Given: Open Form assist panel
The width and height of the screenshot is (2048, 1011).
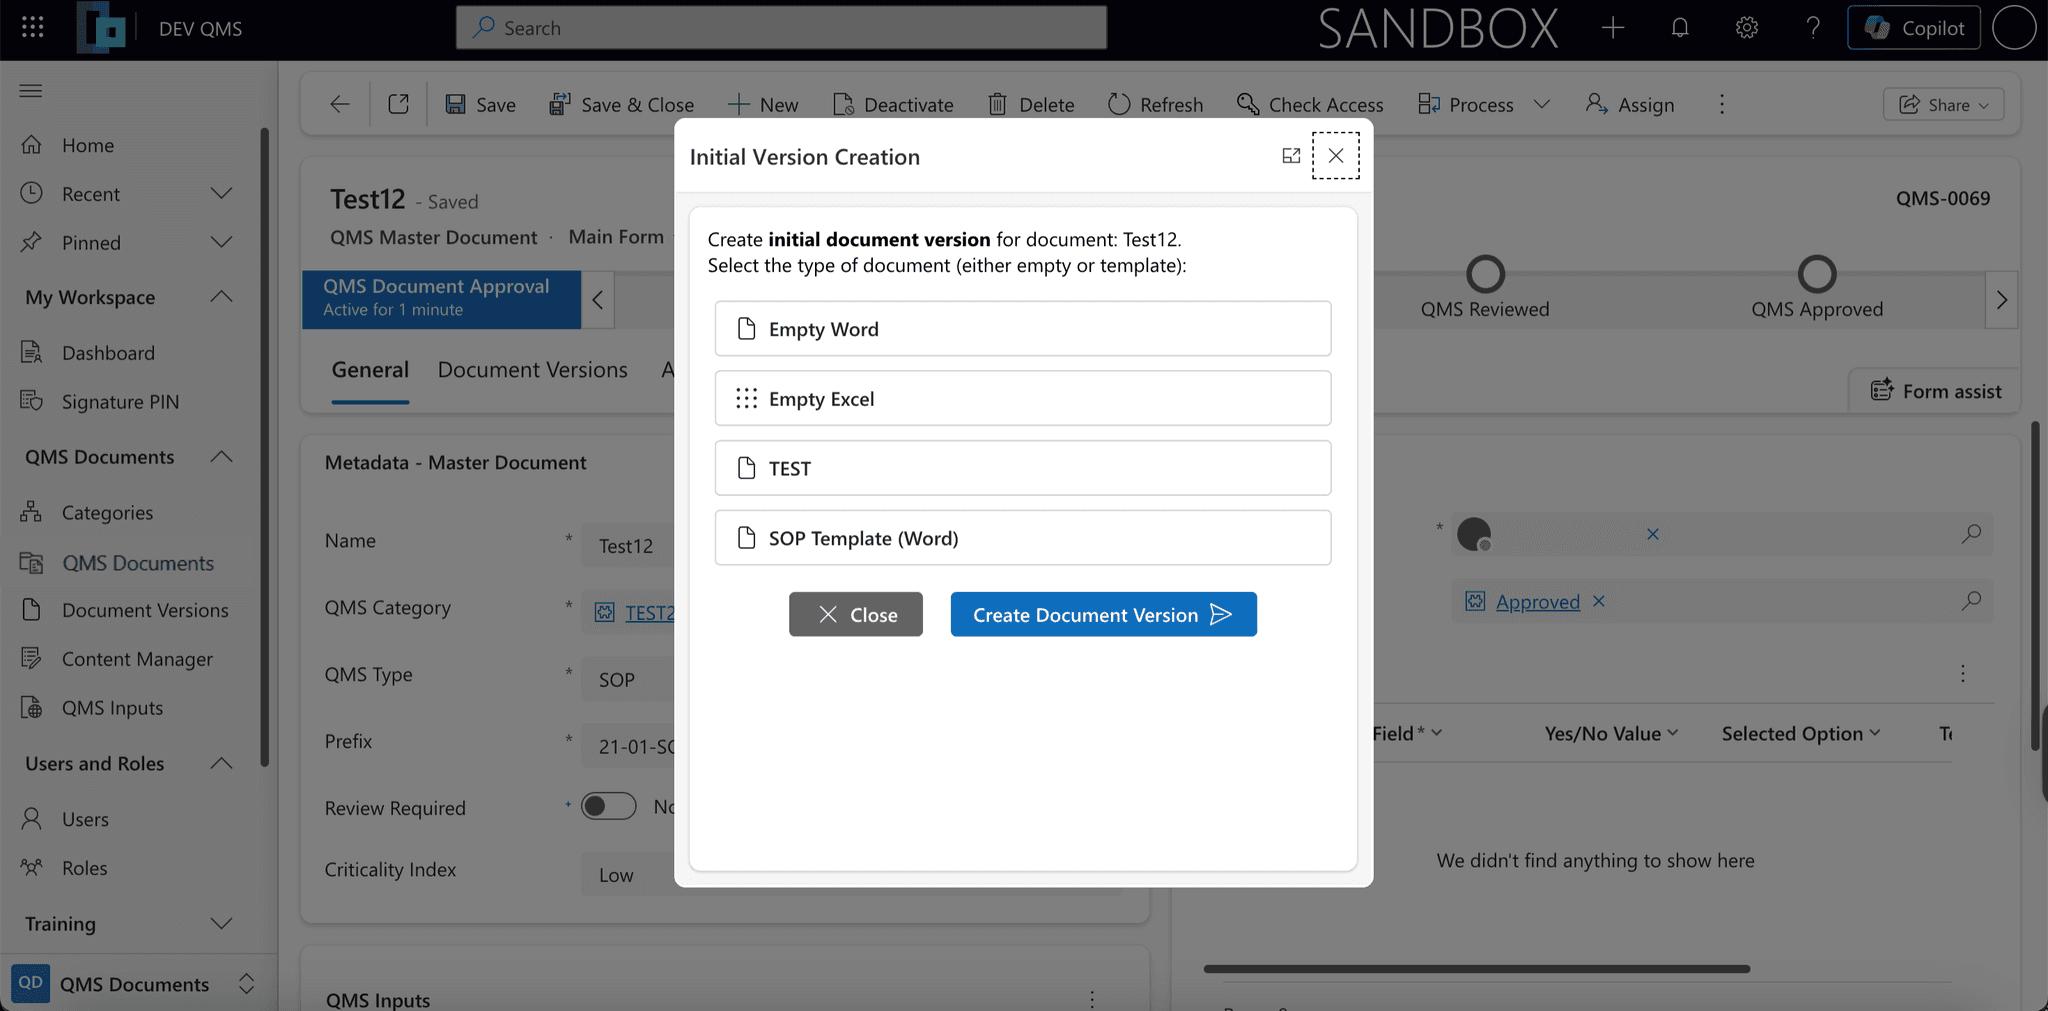Looking at the screenshot, I should pyautogui.click(x=1936, y=391).
